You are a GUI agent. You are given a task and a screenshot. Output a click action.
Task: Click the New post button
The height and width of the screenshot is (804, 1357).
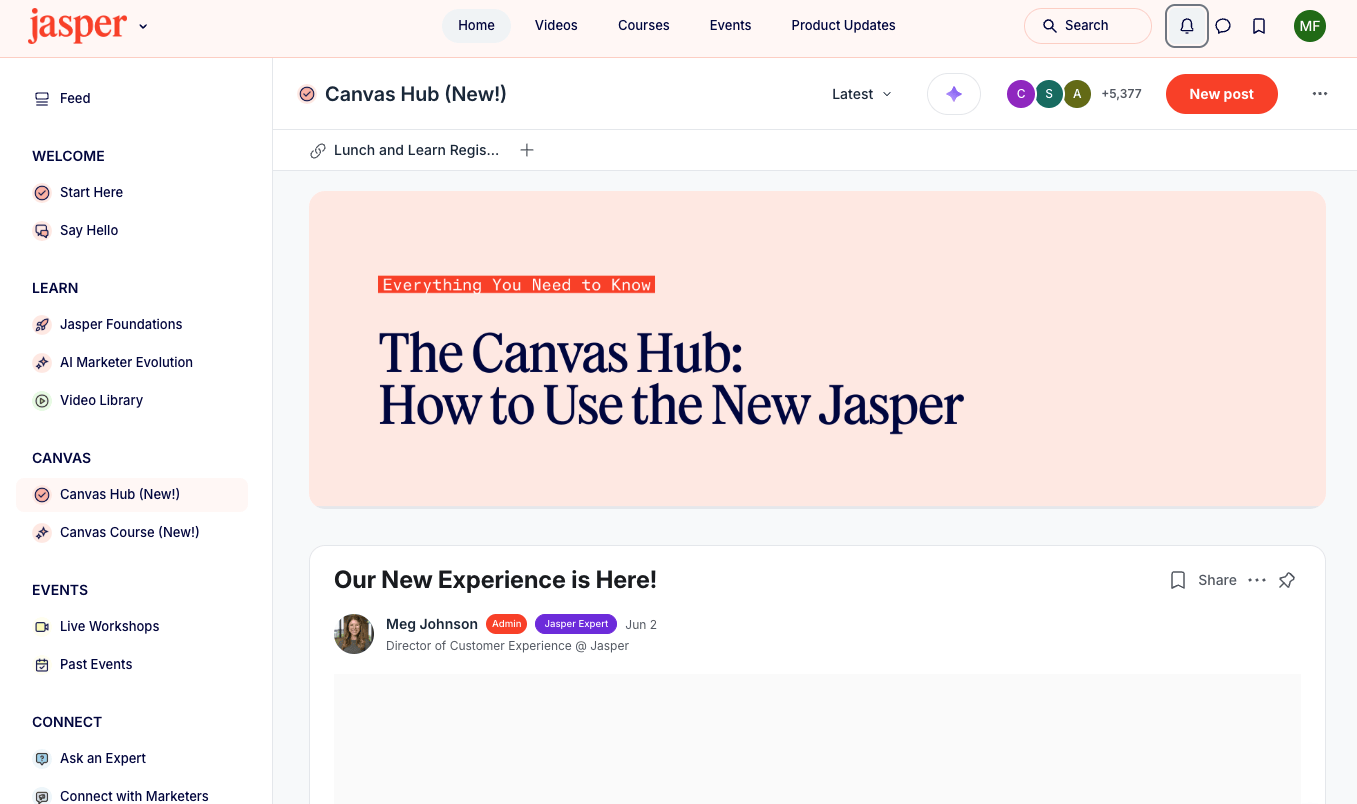(x=1221, y=93)
